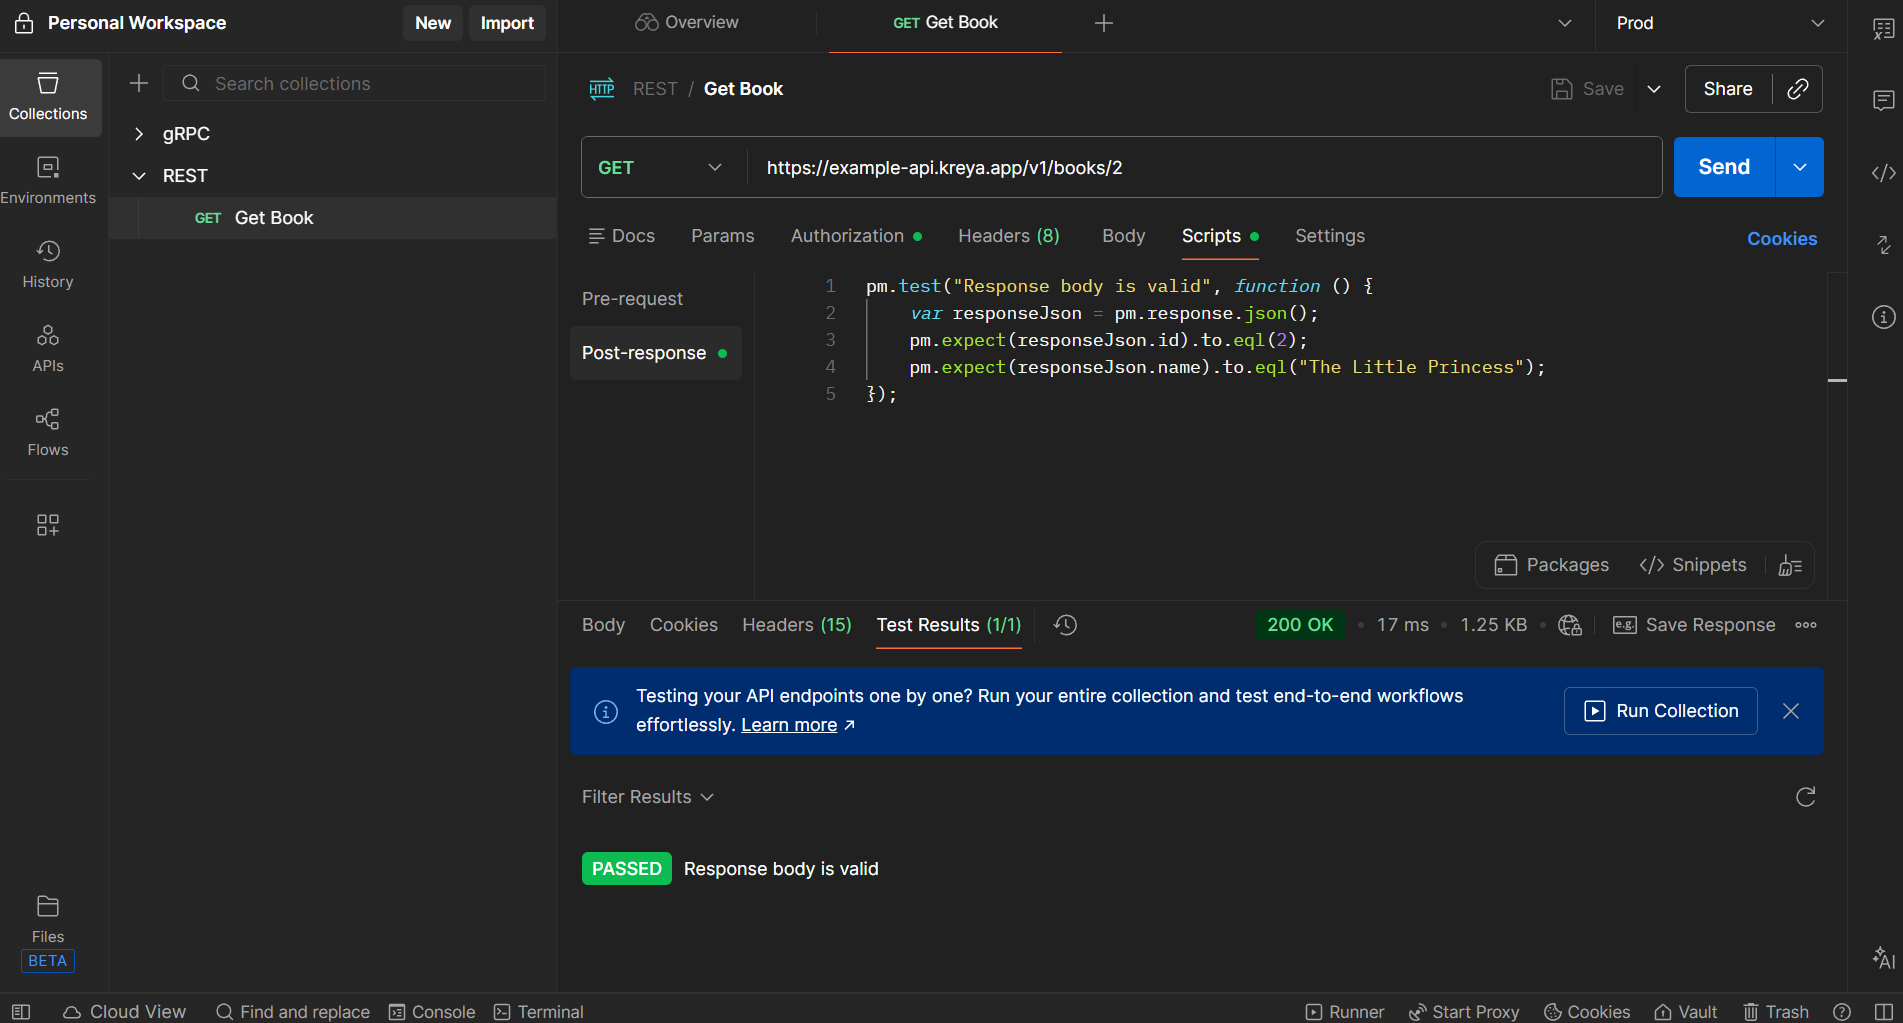1903x1023 pixels.
Task: Open the Prod environment dropdown
Action: [x=1719, y=23]
